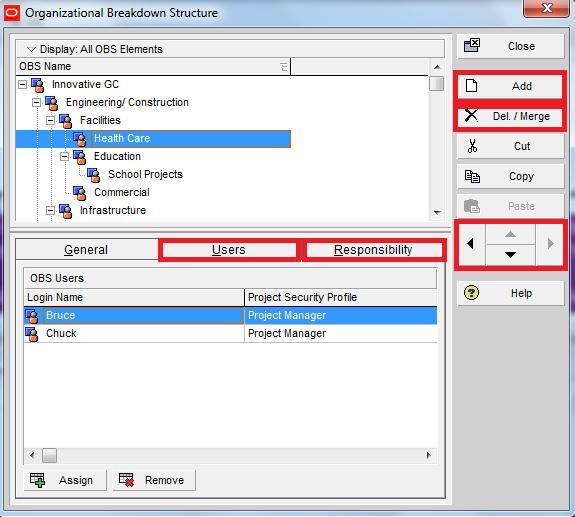The height and width of the screenshot is (517, 575).
Task: Select School Projects in the tree
Action: click(145, 174)
